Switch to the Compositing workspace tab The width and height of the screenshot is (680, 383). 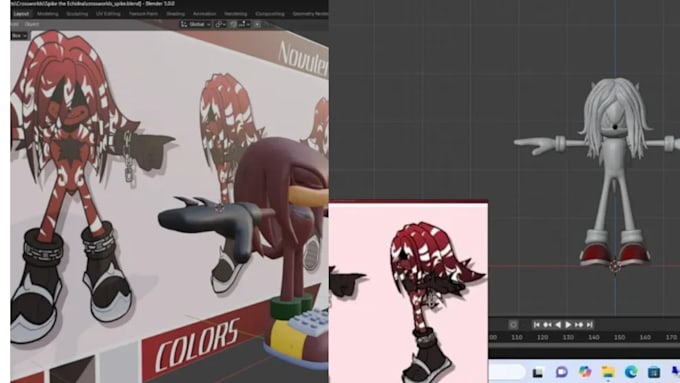270,14
